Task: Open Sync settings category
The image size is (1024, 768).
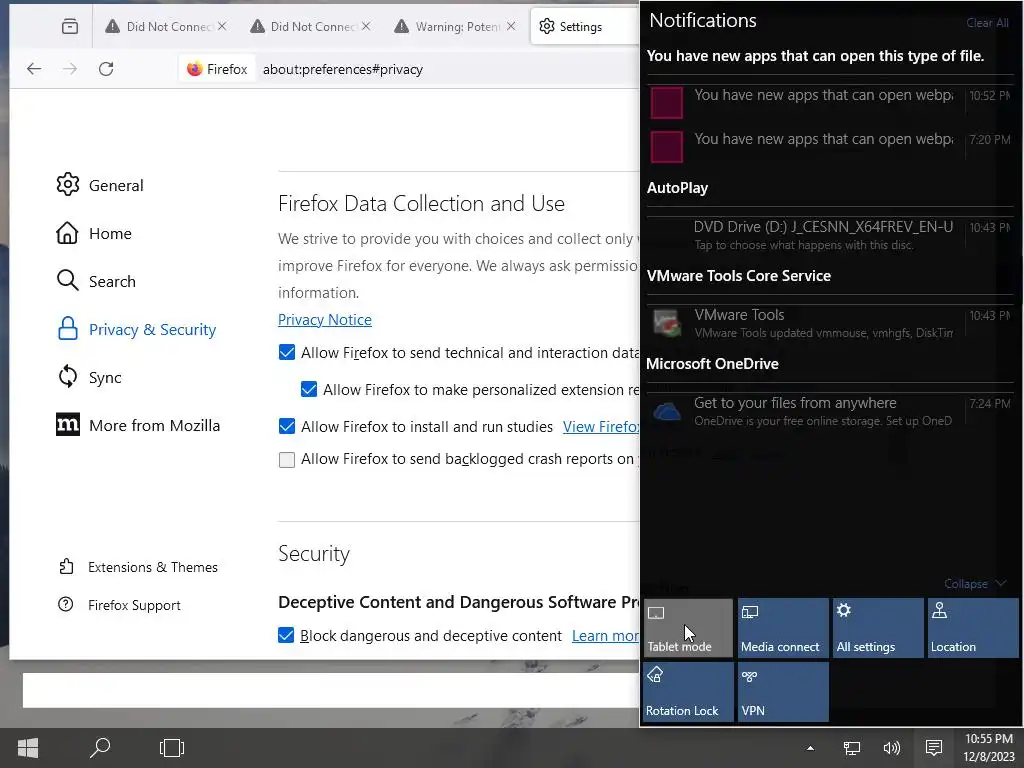Action: coord(88,377)
